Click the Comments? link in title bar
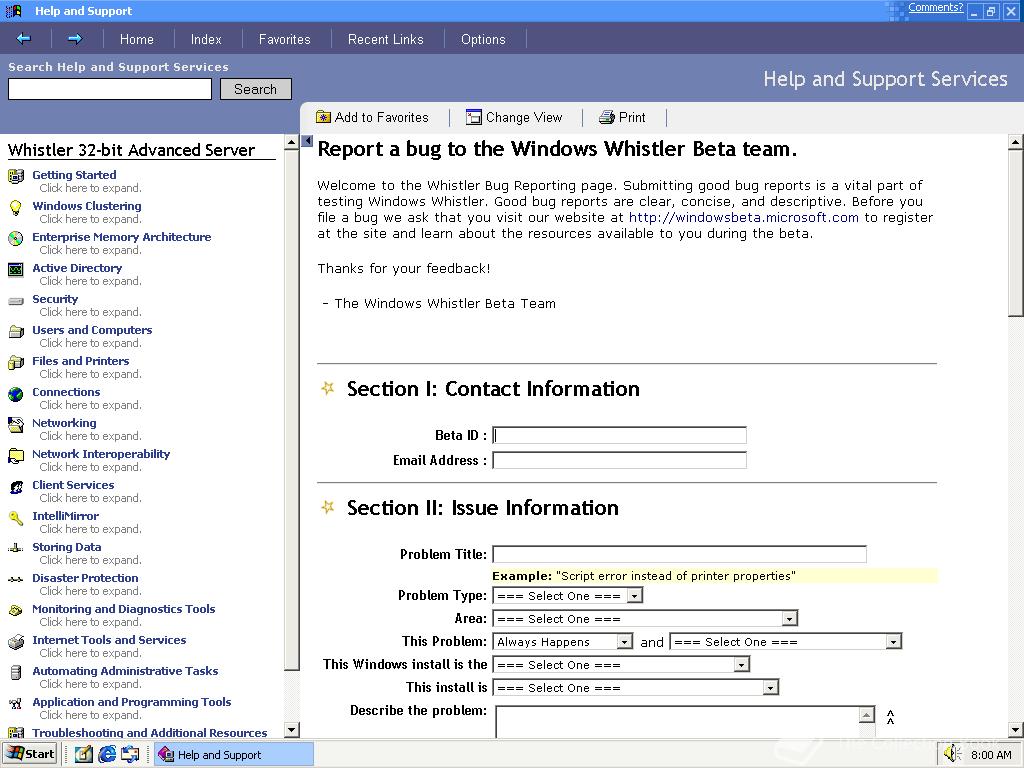Screen dimensions: 1024x768 click(x=935, y=7)
